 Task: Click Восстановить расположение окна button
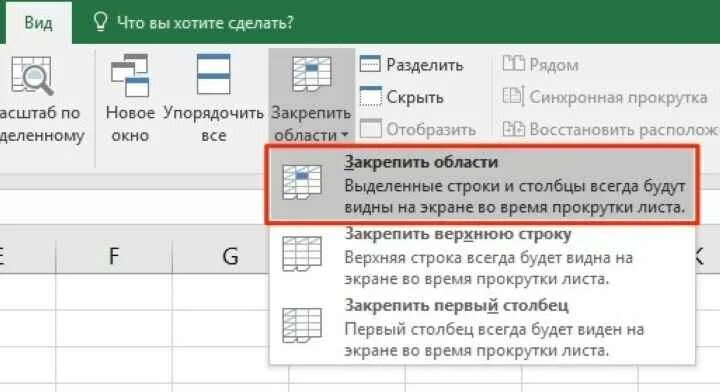coord(611,129)
